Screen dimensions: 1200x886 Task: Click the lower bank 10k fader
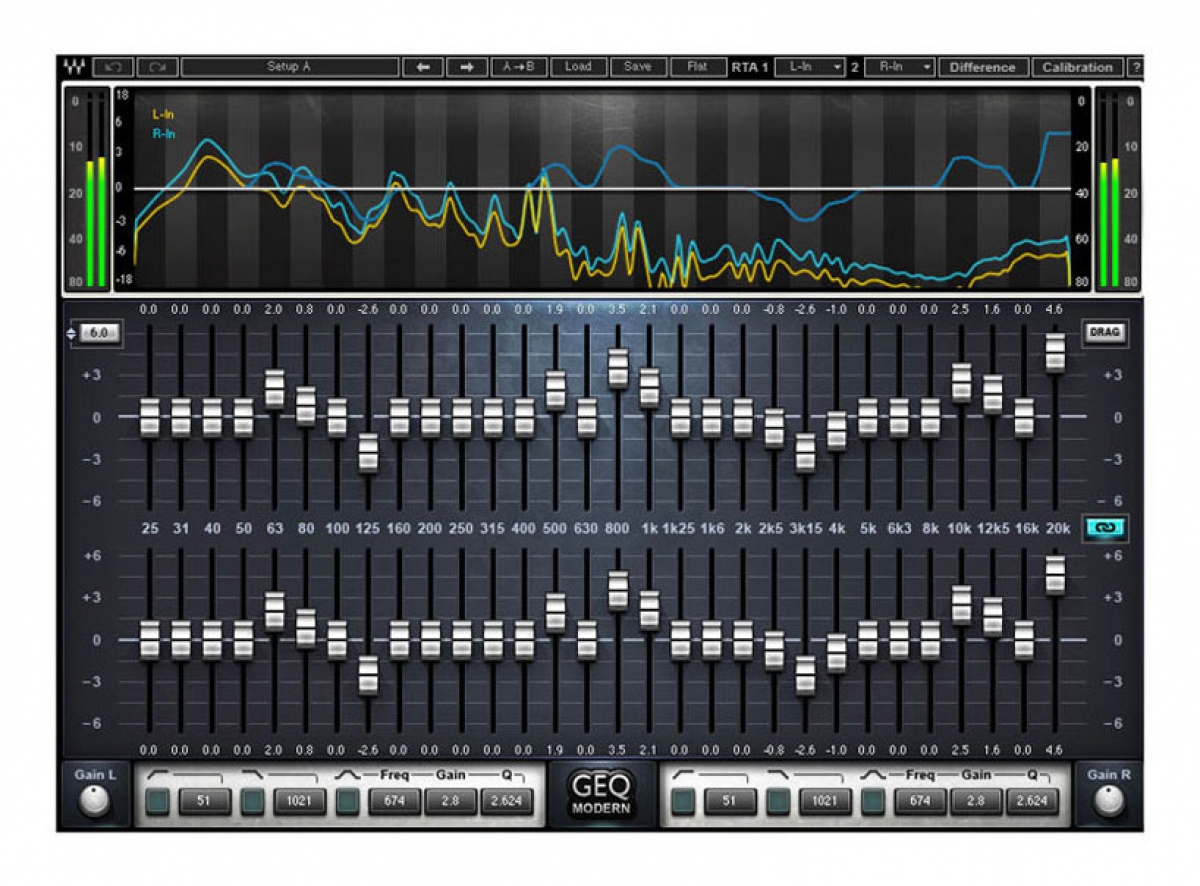pos(961,605)
